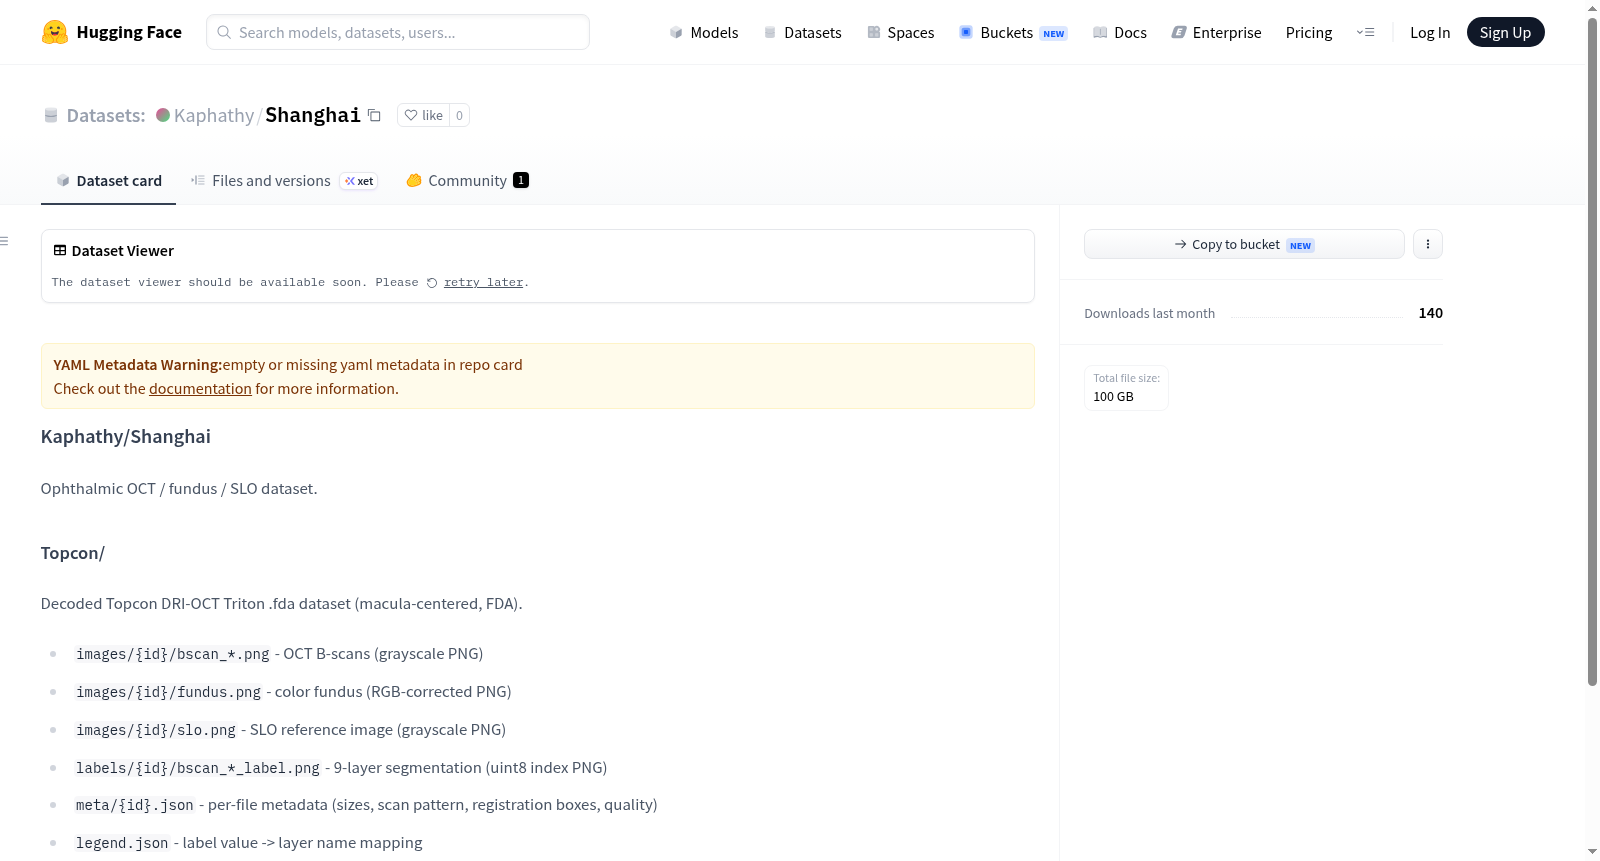Click the 100 GB total file size value
Screen dimensions: 1600x861
point(1113,397)
